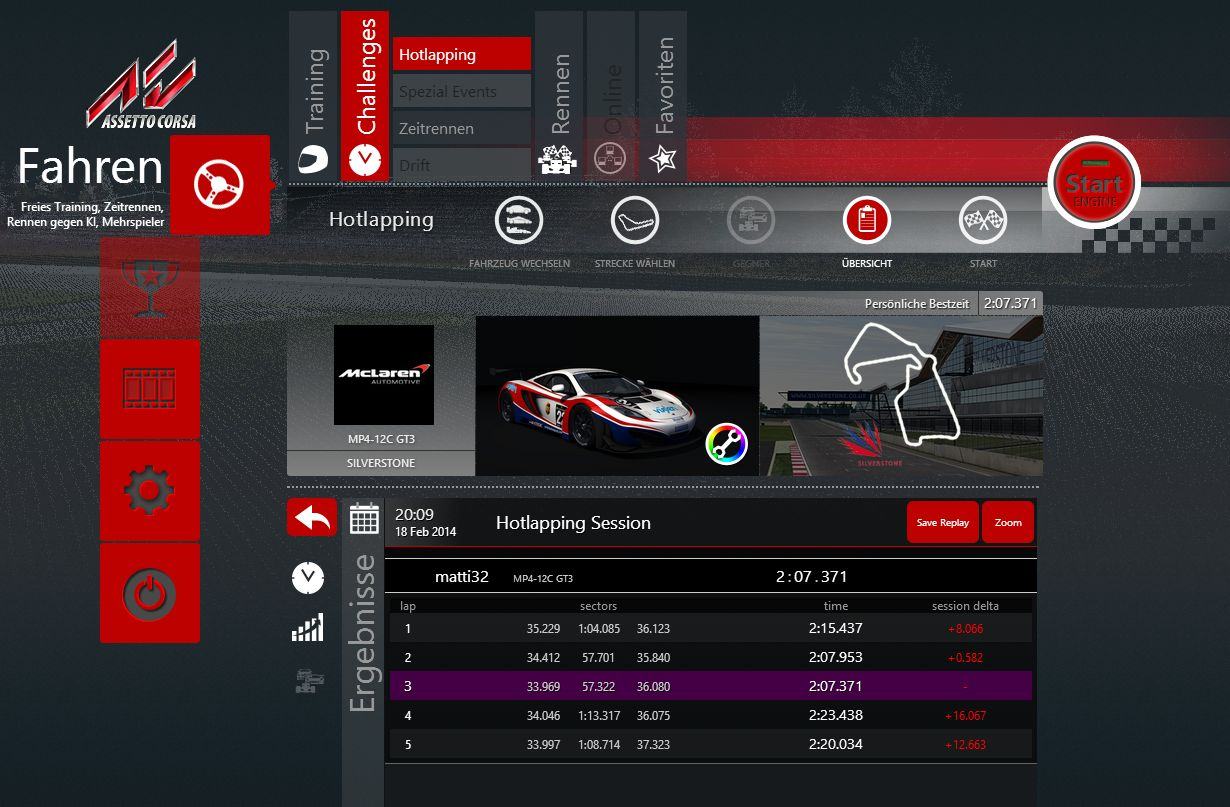Open the Übersicht clipboard icon
This screenshot has height=807, width=1230.
[x=867, y=220]
